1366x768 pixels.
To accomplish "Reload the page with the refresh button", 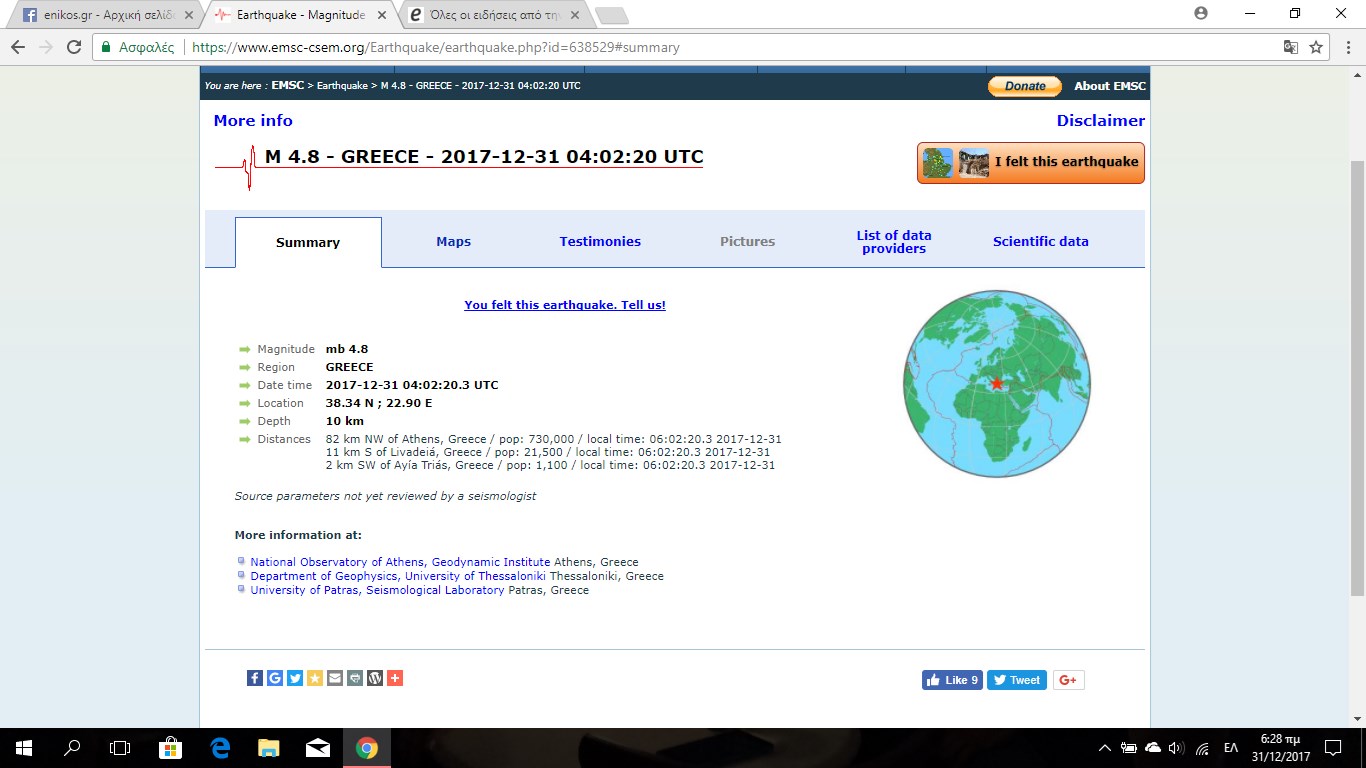I will pyautogui.click(x=73, y=47).
